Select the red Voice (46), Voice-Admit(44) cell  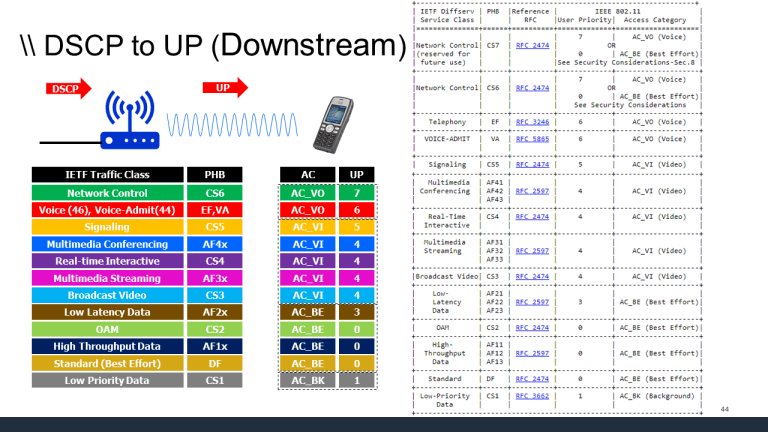108,210
